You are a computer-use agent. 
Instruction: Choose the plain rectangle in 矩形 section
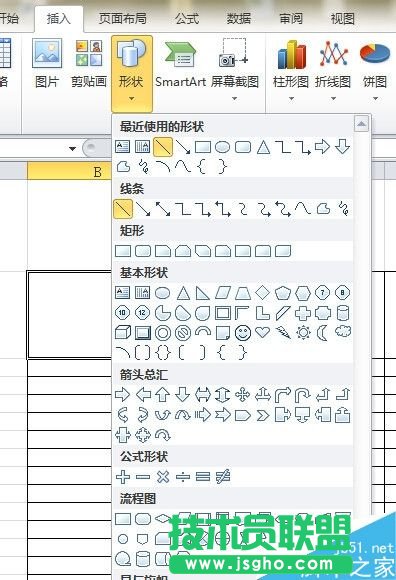123,251
